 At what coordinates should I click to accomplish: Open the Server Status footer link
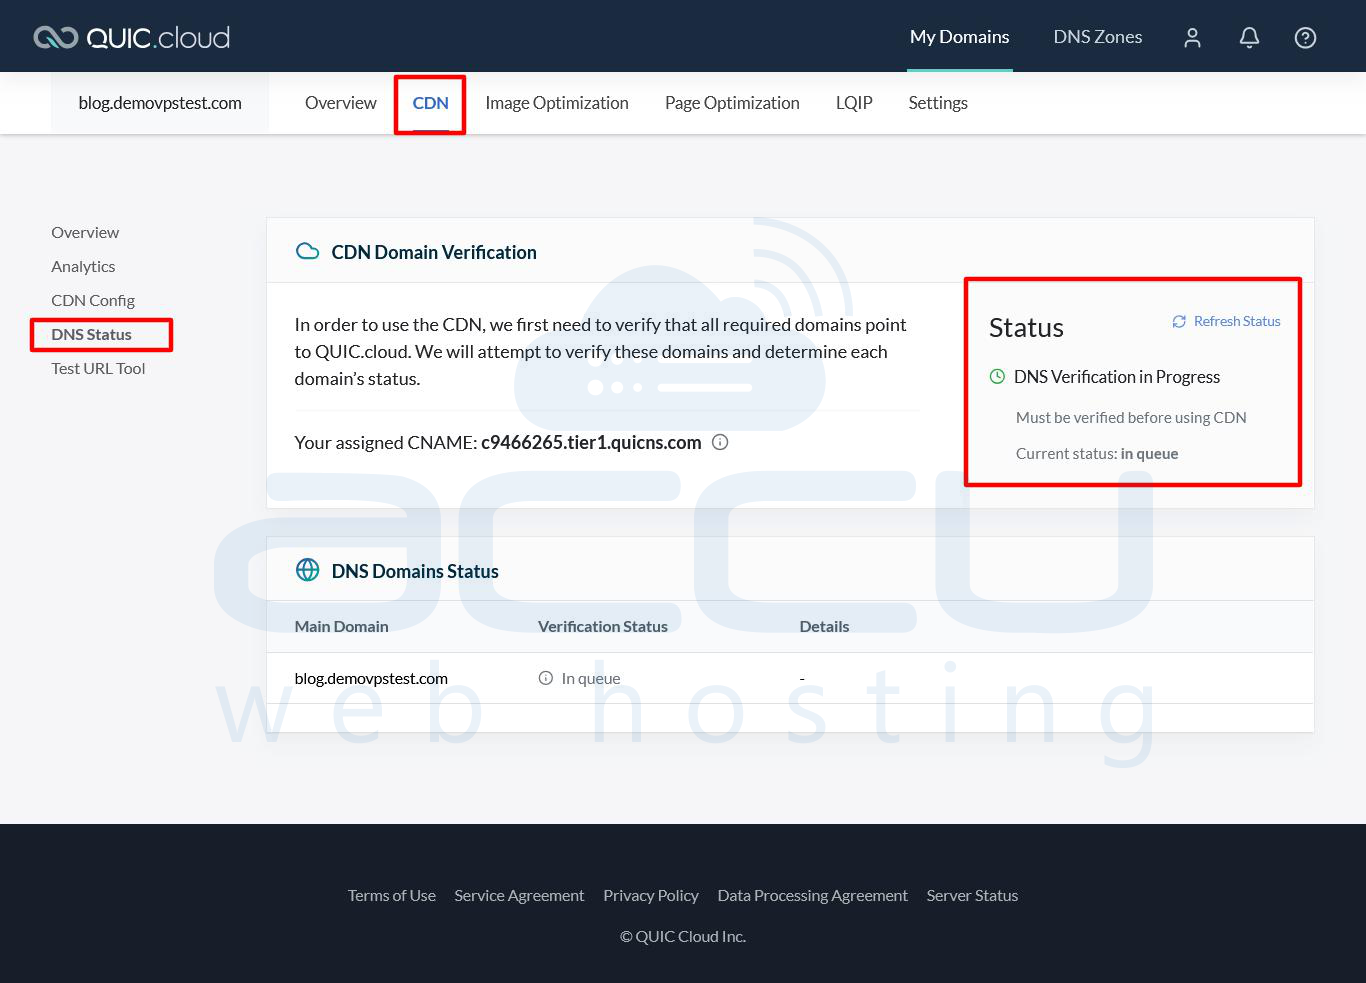click(972, 895)
